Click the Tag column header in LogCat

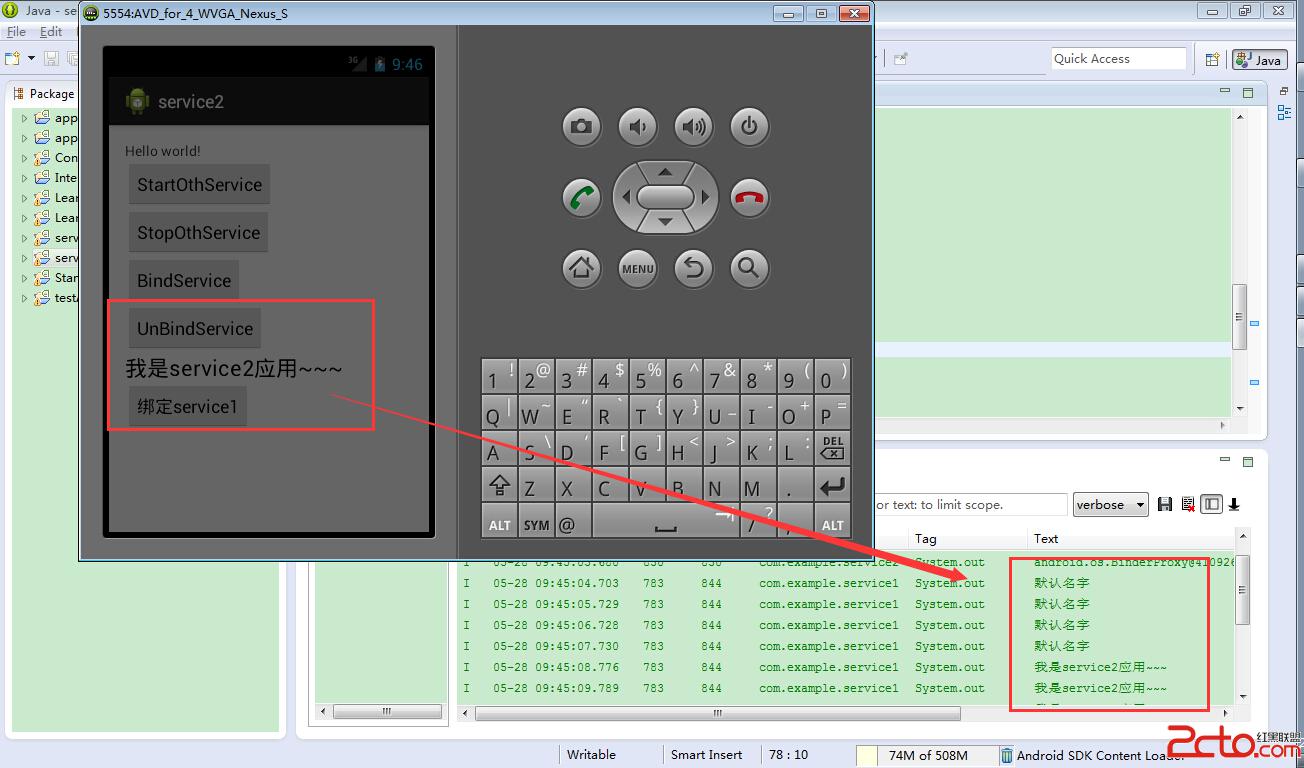click(925, 539)
